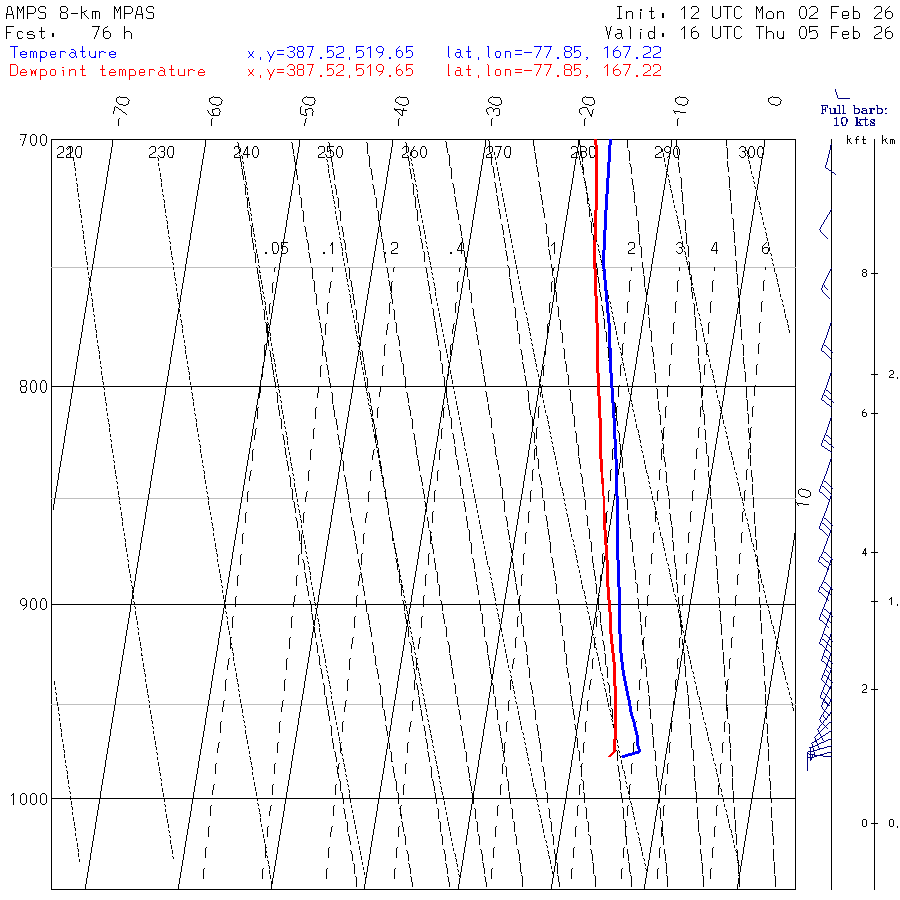The width and height of the screenshot is (900, 900).
Task: Click the 0 degree temperature axis label
Action: pyautogui.click(x=775, y=102)
